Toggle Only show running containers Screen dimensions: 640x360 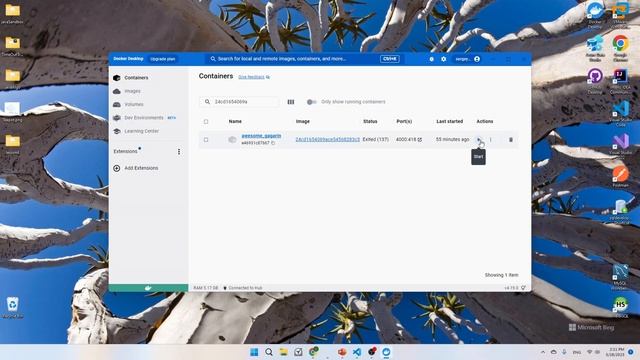tap(311, 102)
